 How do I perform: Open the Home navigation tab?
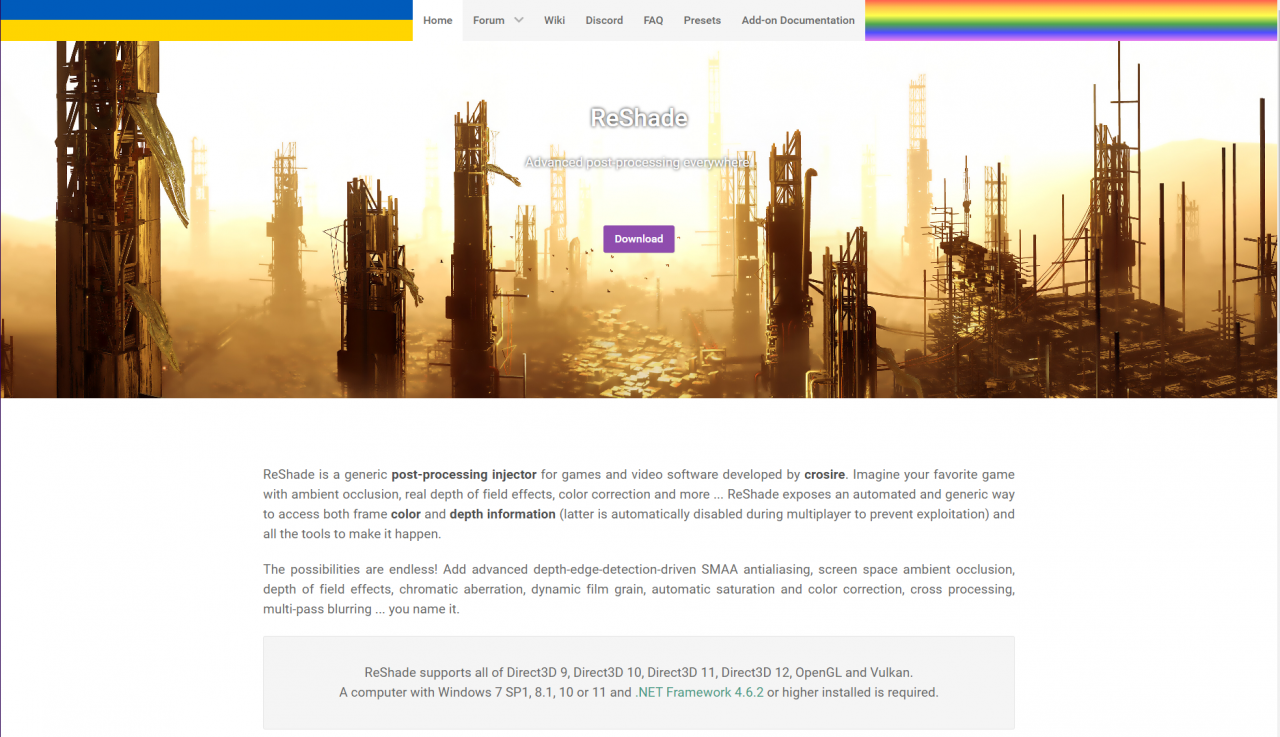tap(437, 20)
